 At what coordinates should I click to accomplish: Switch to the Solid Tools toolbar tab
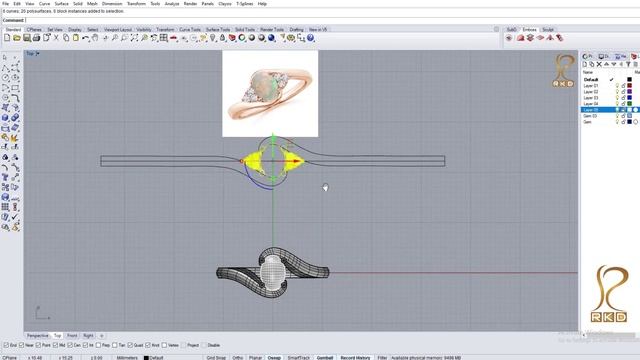pyautogui.click(x=245, y=29)
